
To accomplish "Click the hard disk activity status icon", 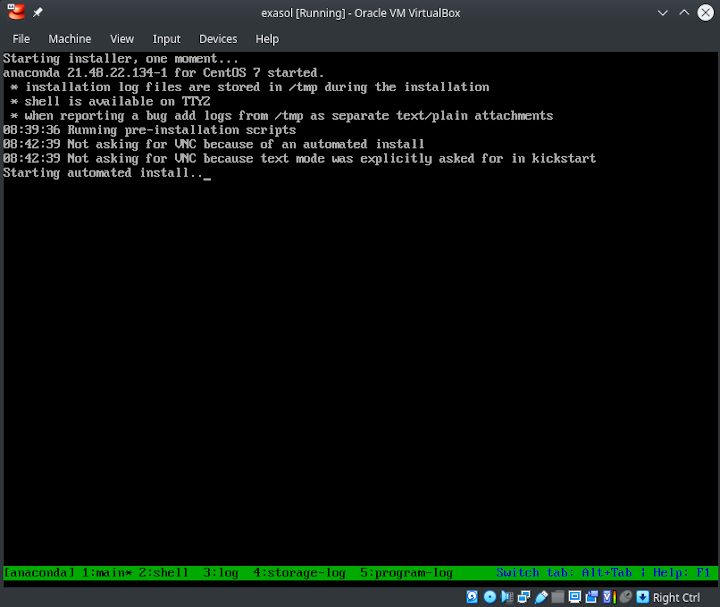I will click(x=472, y=597).
